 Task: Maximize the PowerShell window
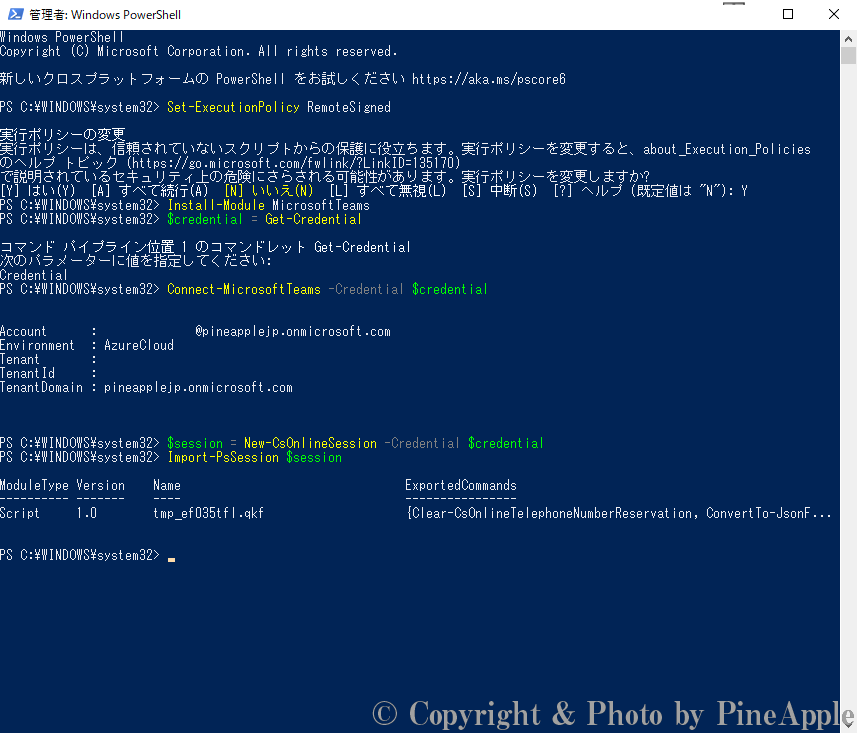(x=788, y=14)
